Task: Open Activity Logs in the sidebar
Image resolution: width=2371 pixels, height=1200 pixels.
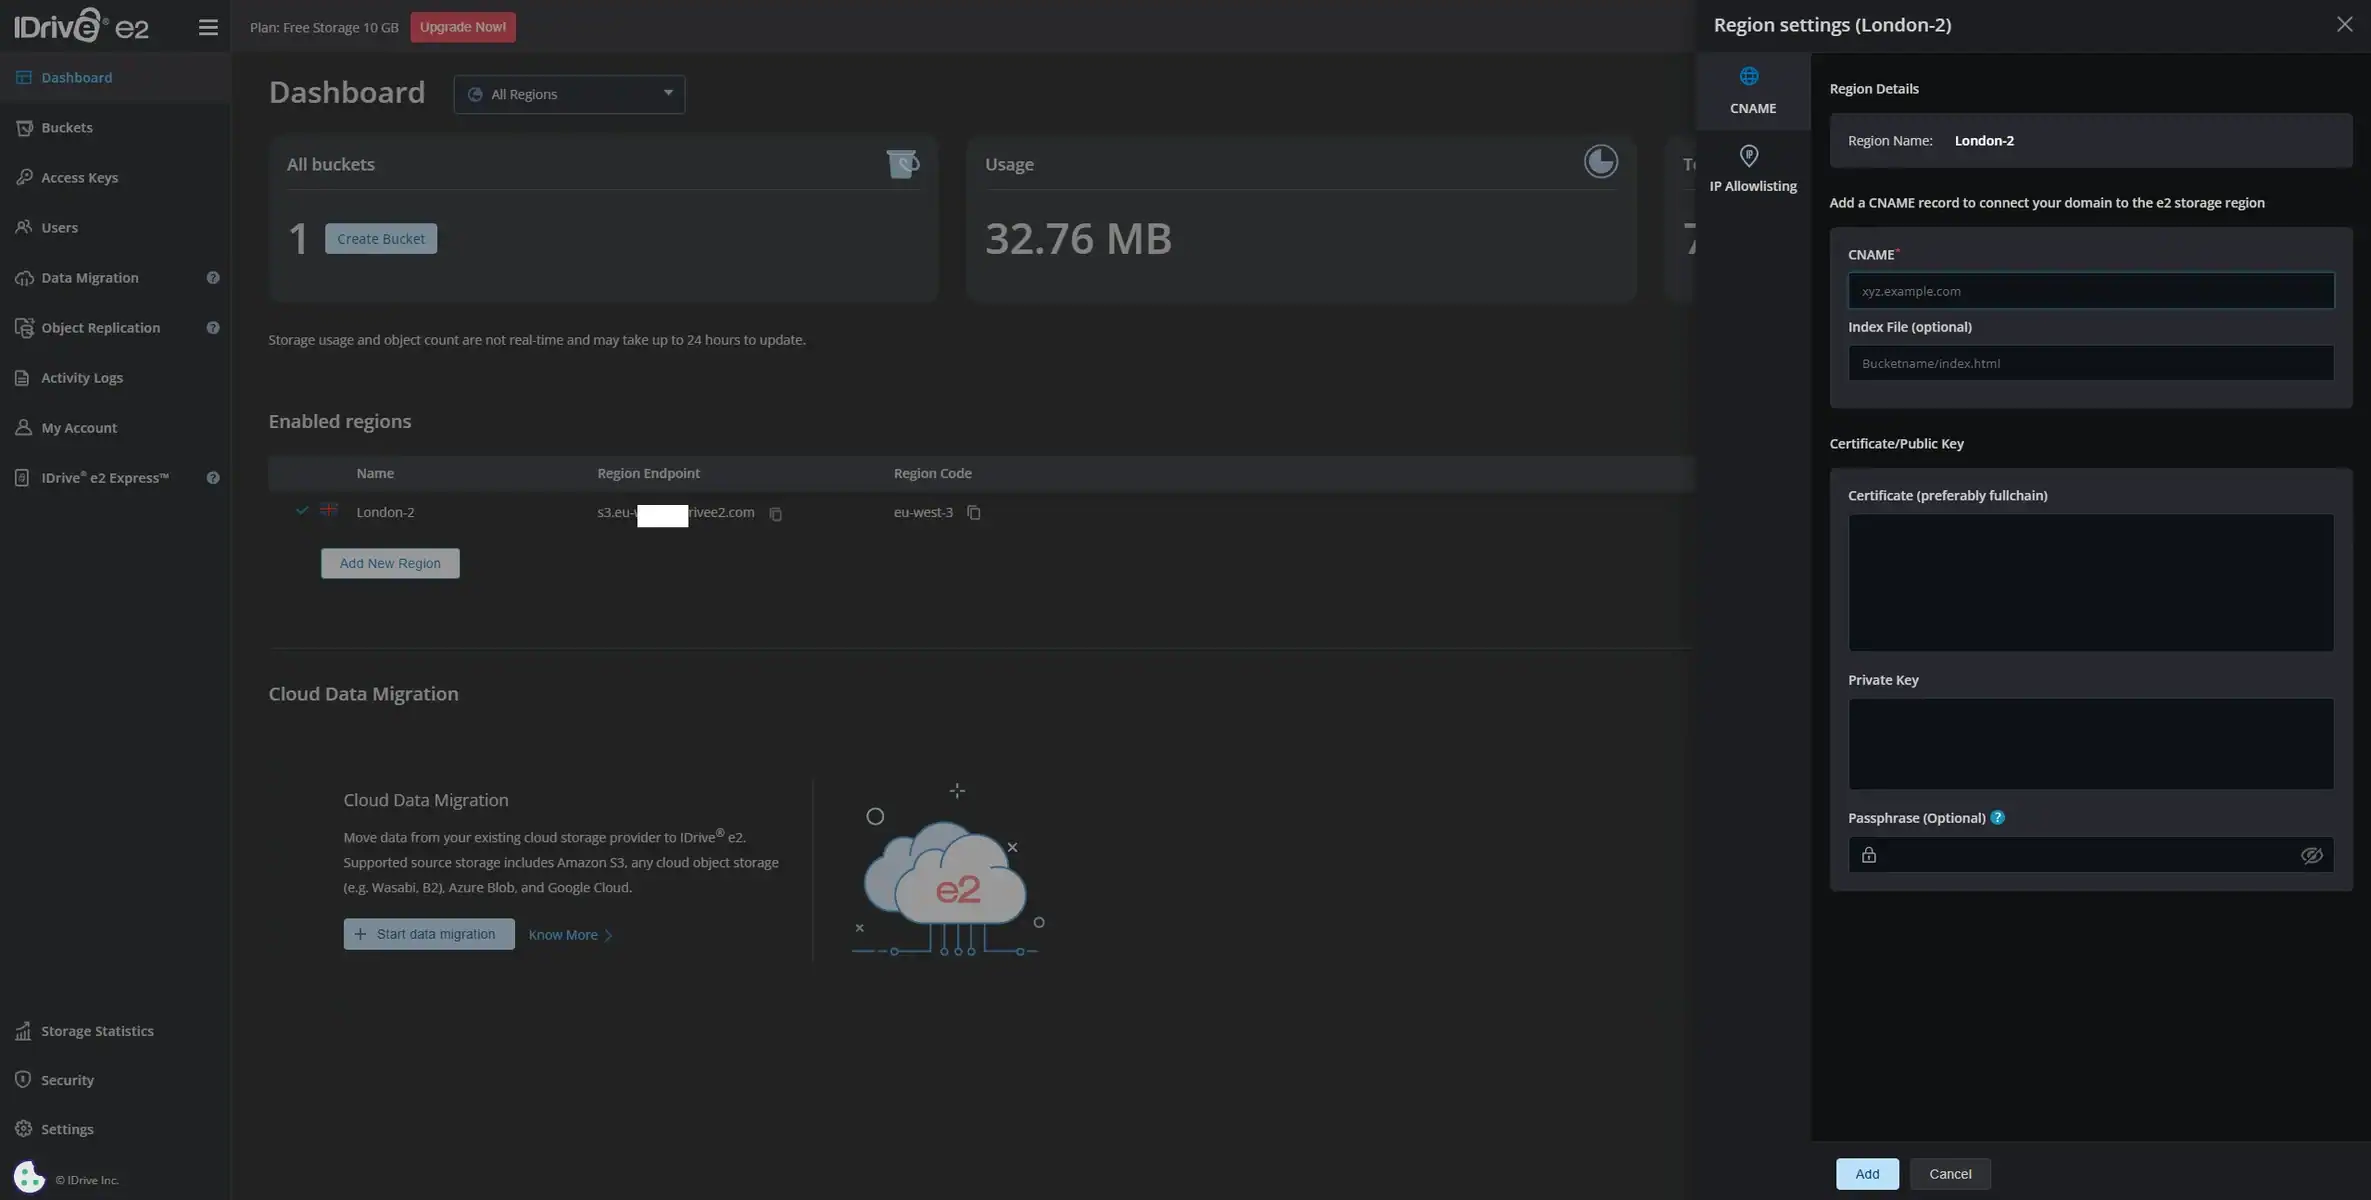Action: coord(115,378)
